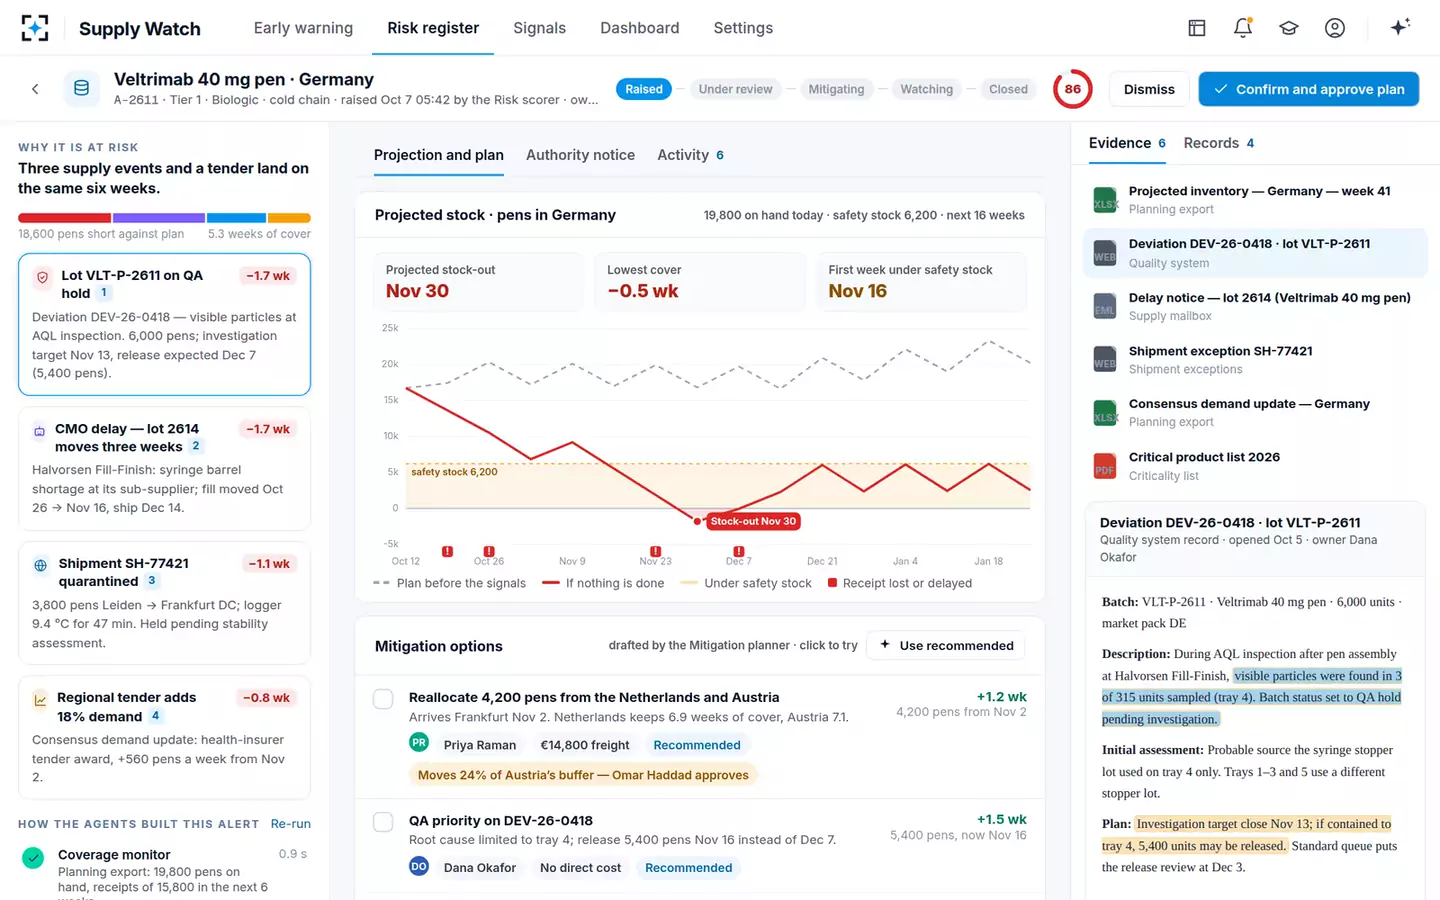Tick the QA priority on DEV-26-0418 checkbox
1440x900 pixels.
point(383,822)
